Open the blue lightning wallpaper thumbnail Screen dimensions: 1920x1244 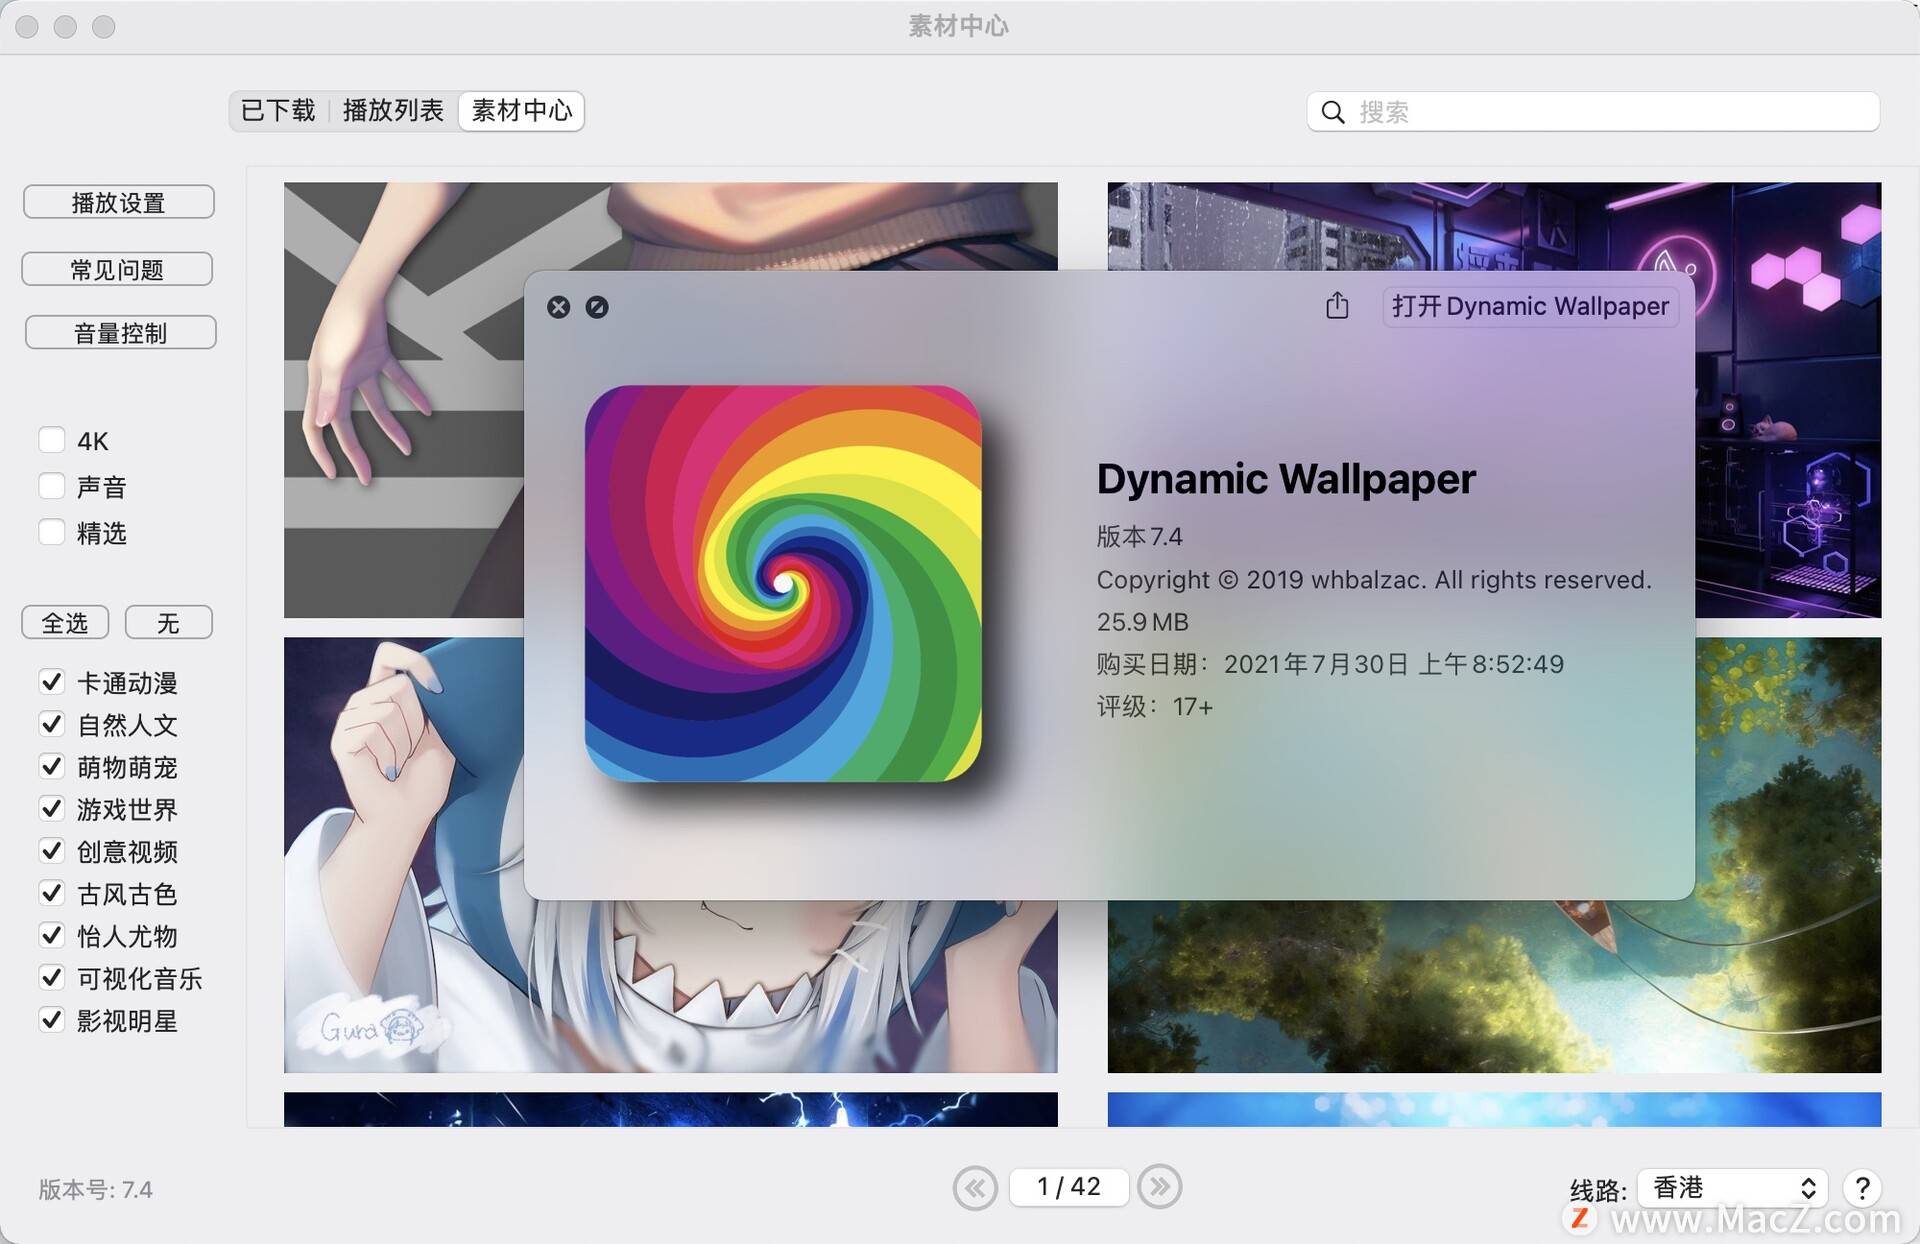670,1109
